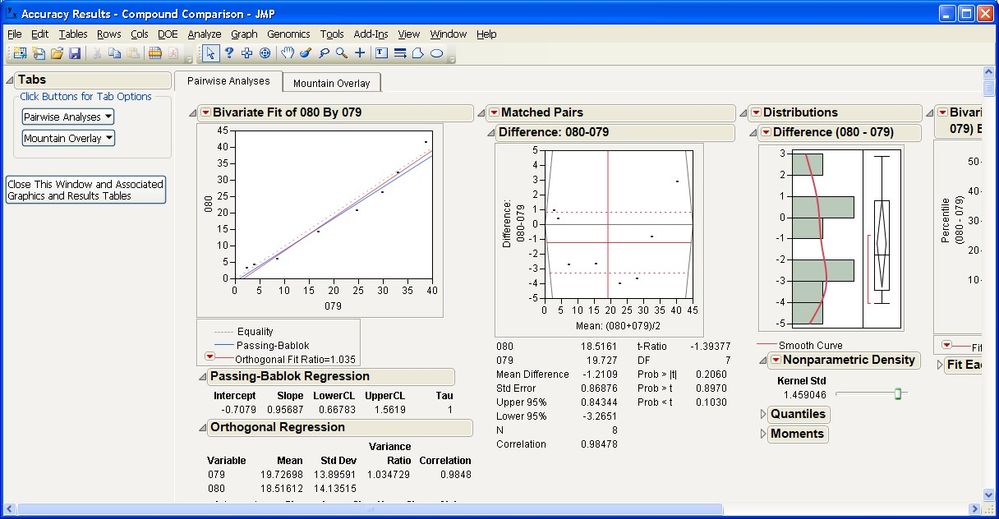Image resolution: width=999 pixels, height=519 pixels.
Task: Click the Open file folder icon
Action: coord(57,53)
